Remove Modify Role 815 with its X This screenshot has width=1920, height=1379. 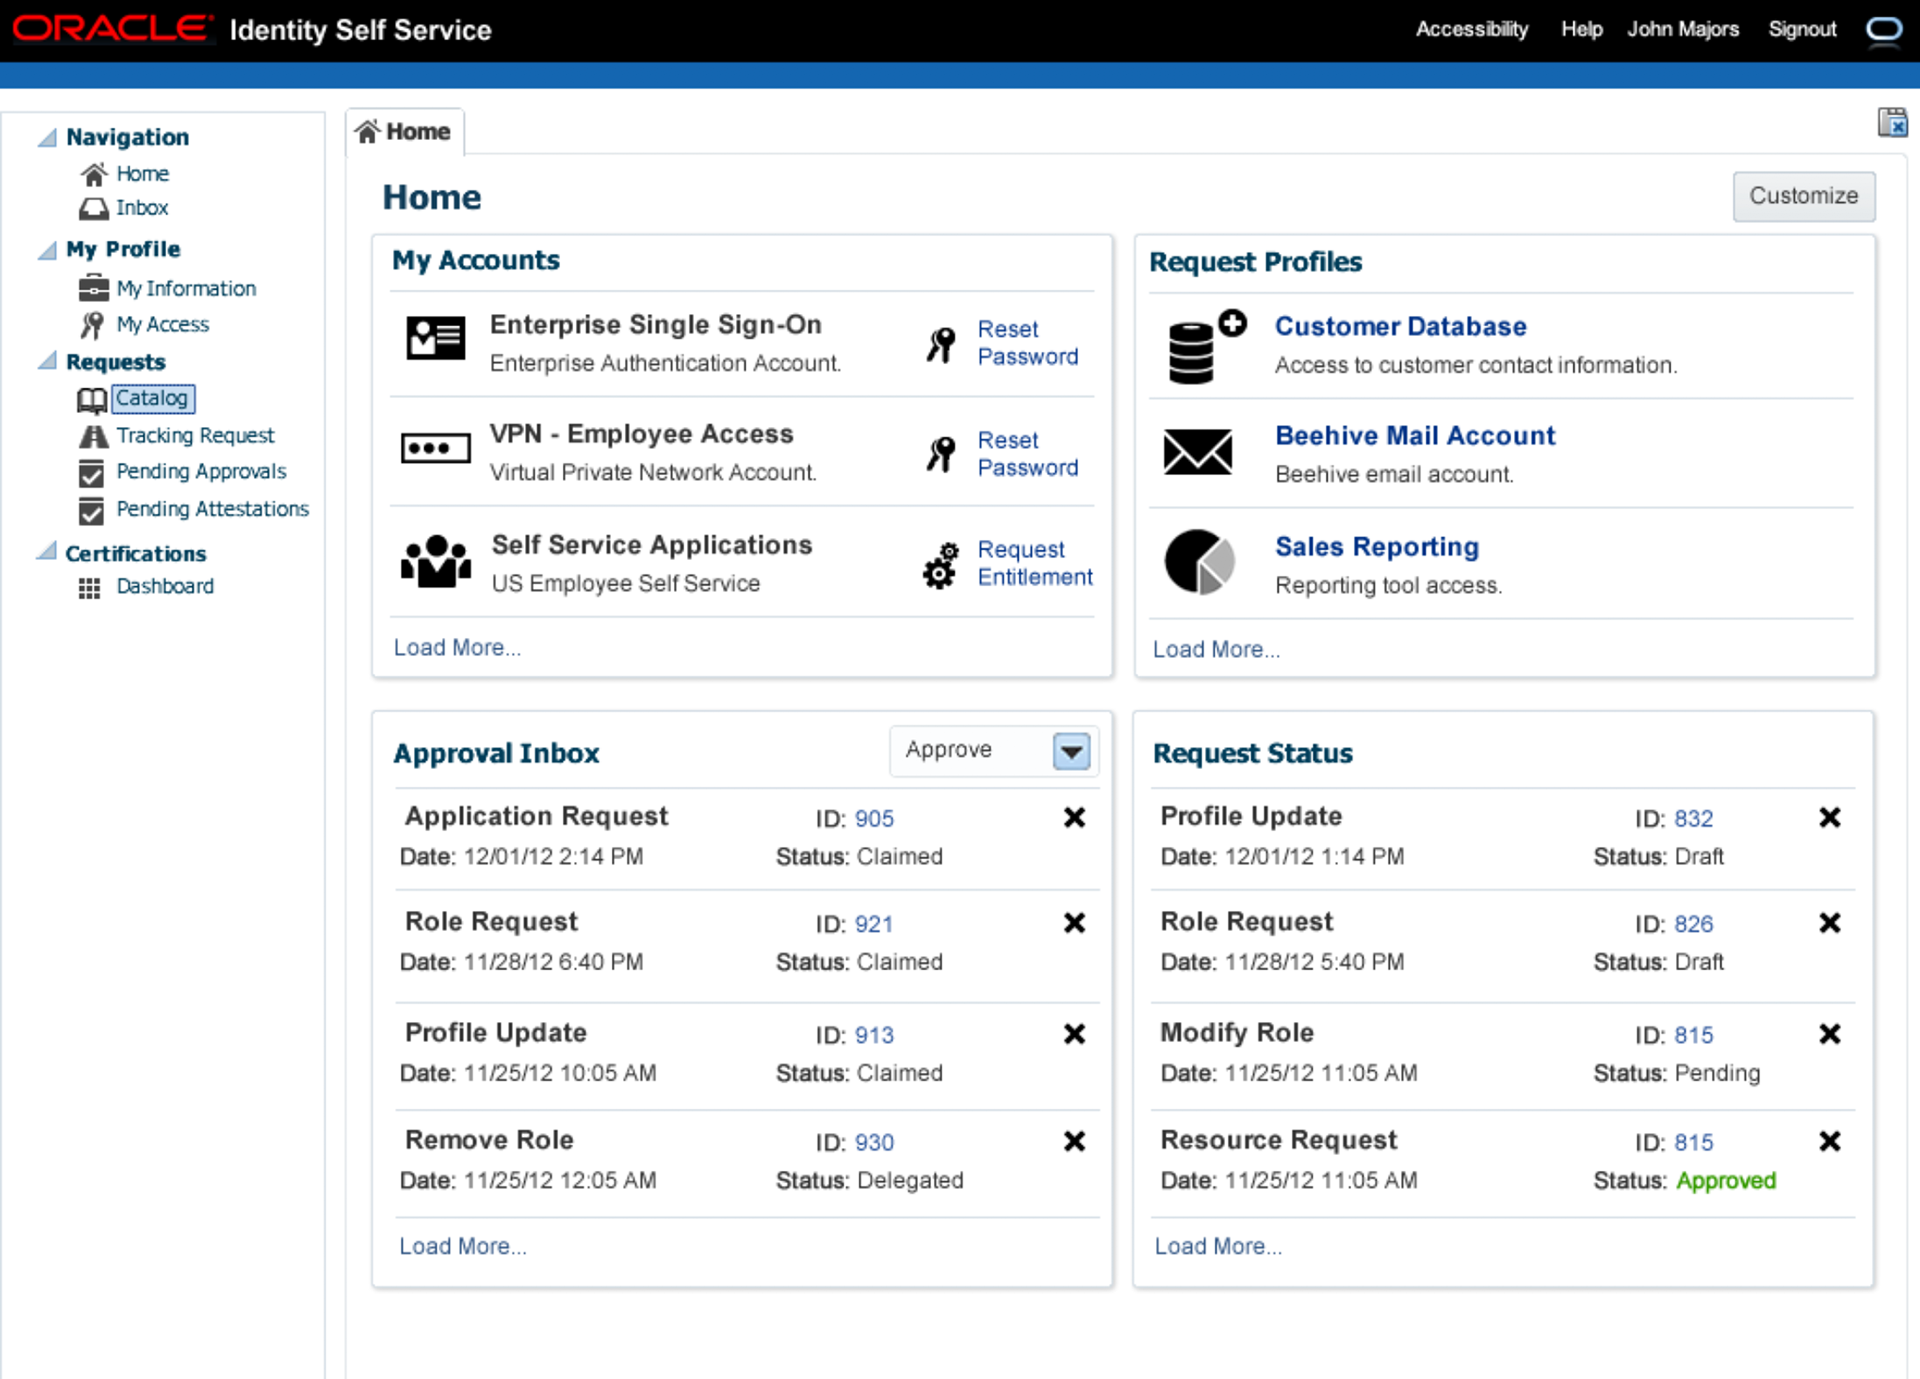(1830, 1034)
